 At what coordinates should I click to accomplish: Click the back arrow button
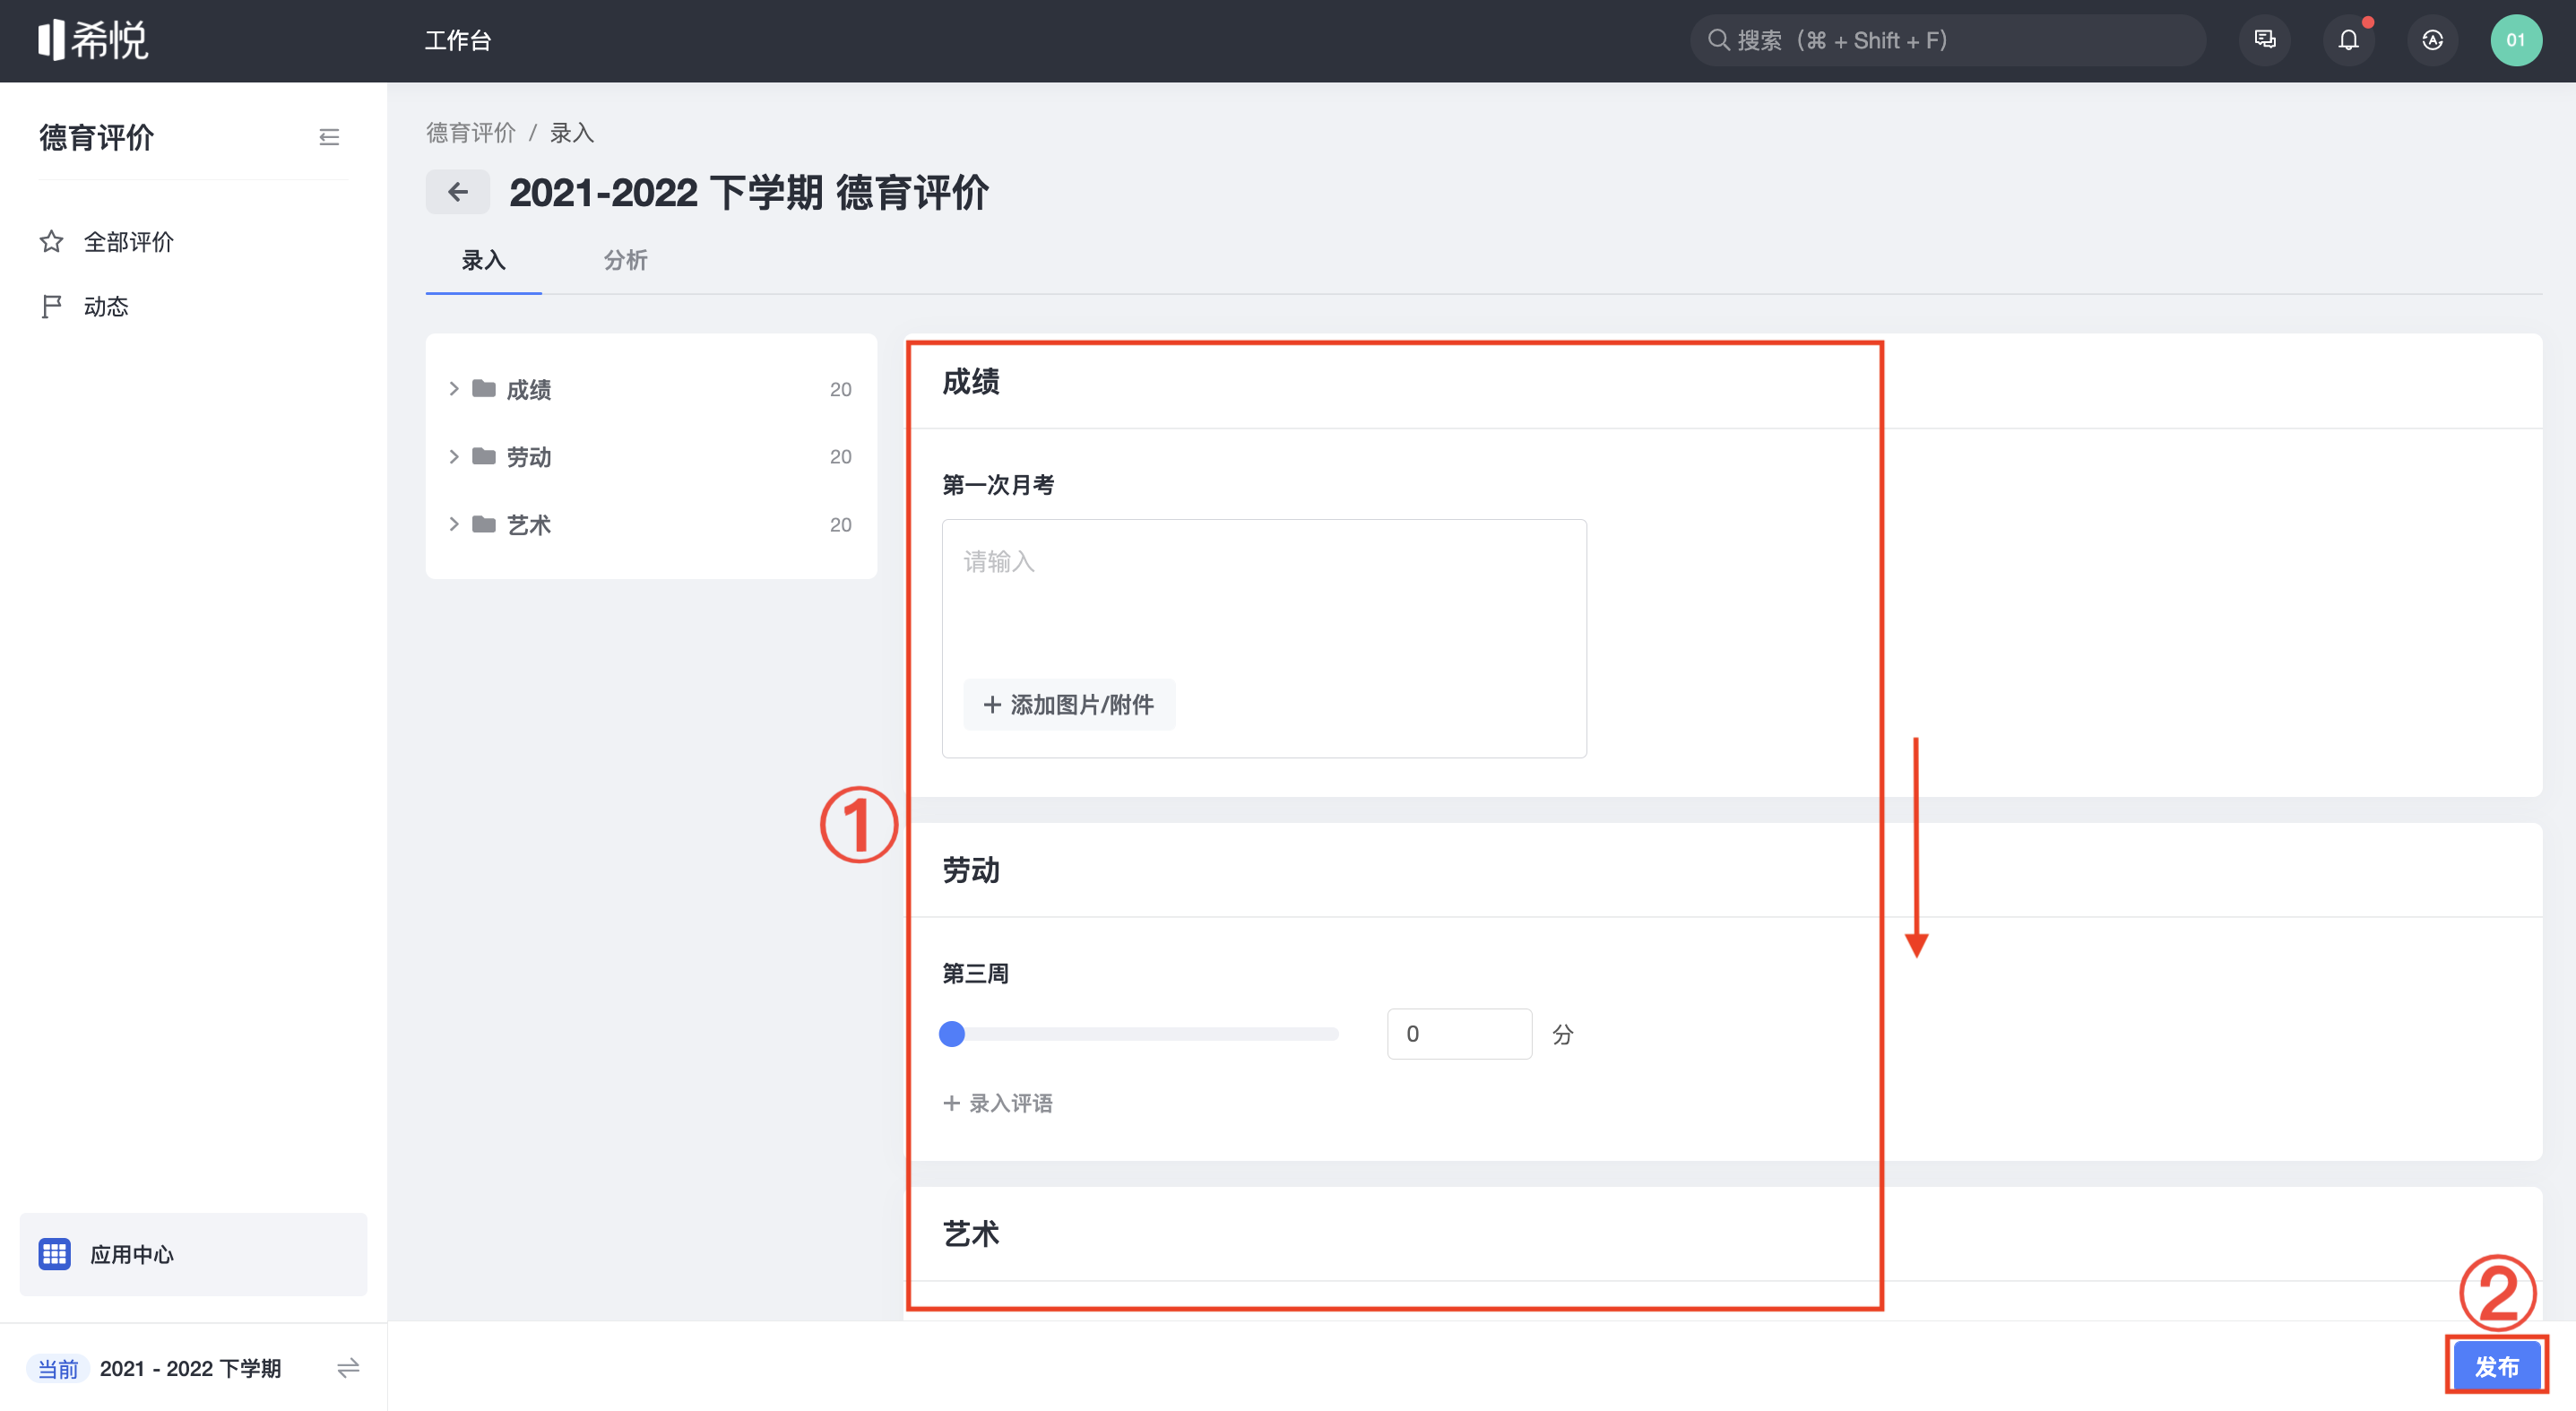pos(457,191)
